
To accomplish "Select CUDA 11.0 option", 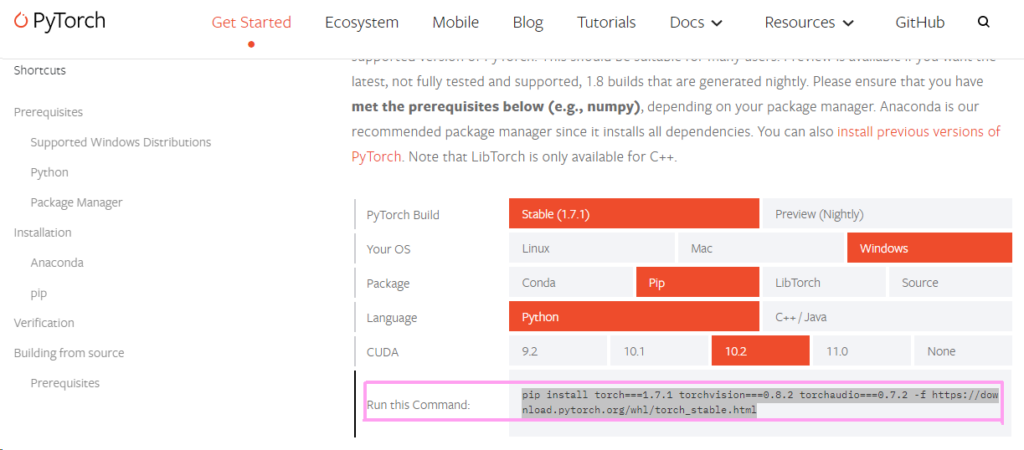I will [861, 351].
